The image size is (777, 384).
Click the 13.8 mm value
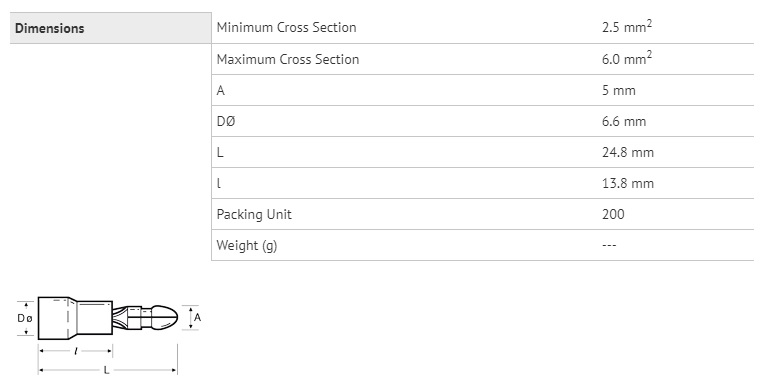628,183
